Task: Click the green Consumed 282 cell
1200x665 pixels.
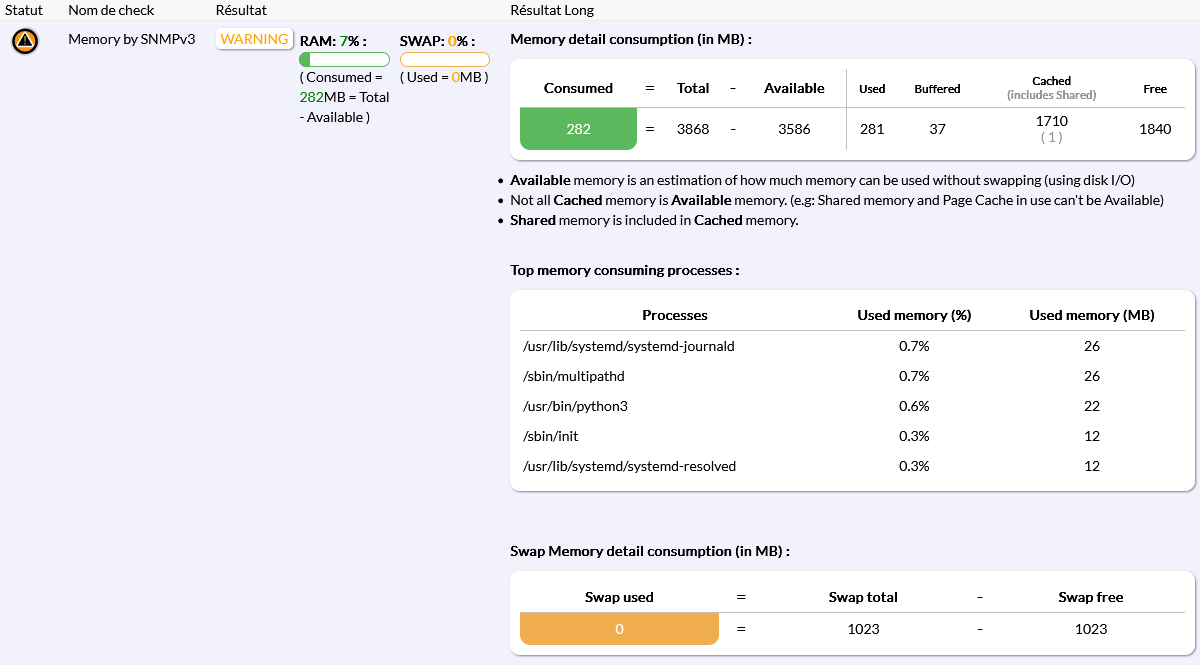Action: click(x=578, y=129)
